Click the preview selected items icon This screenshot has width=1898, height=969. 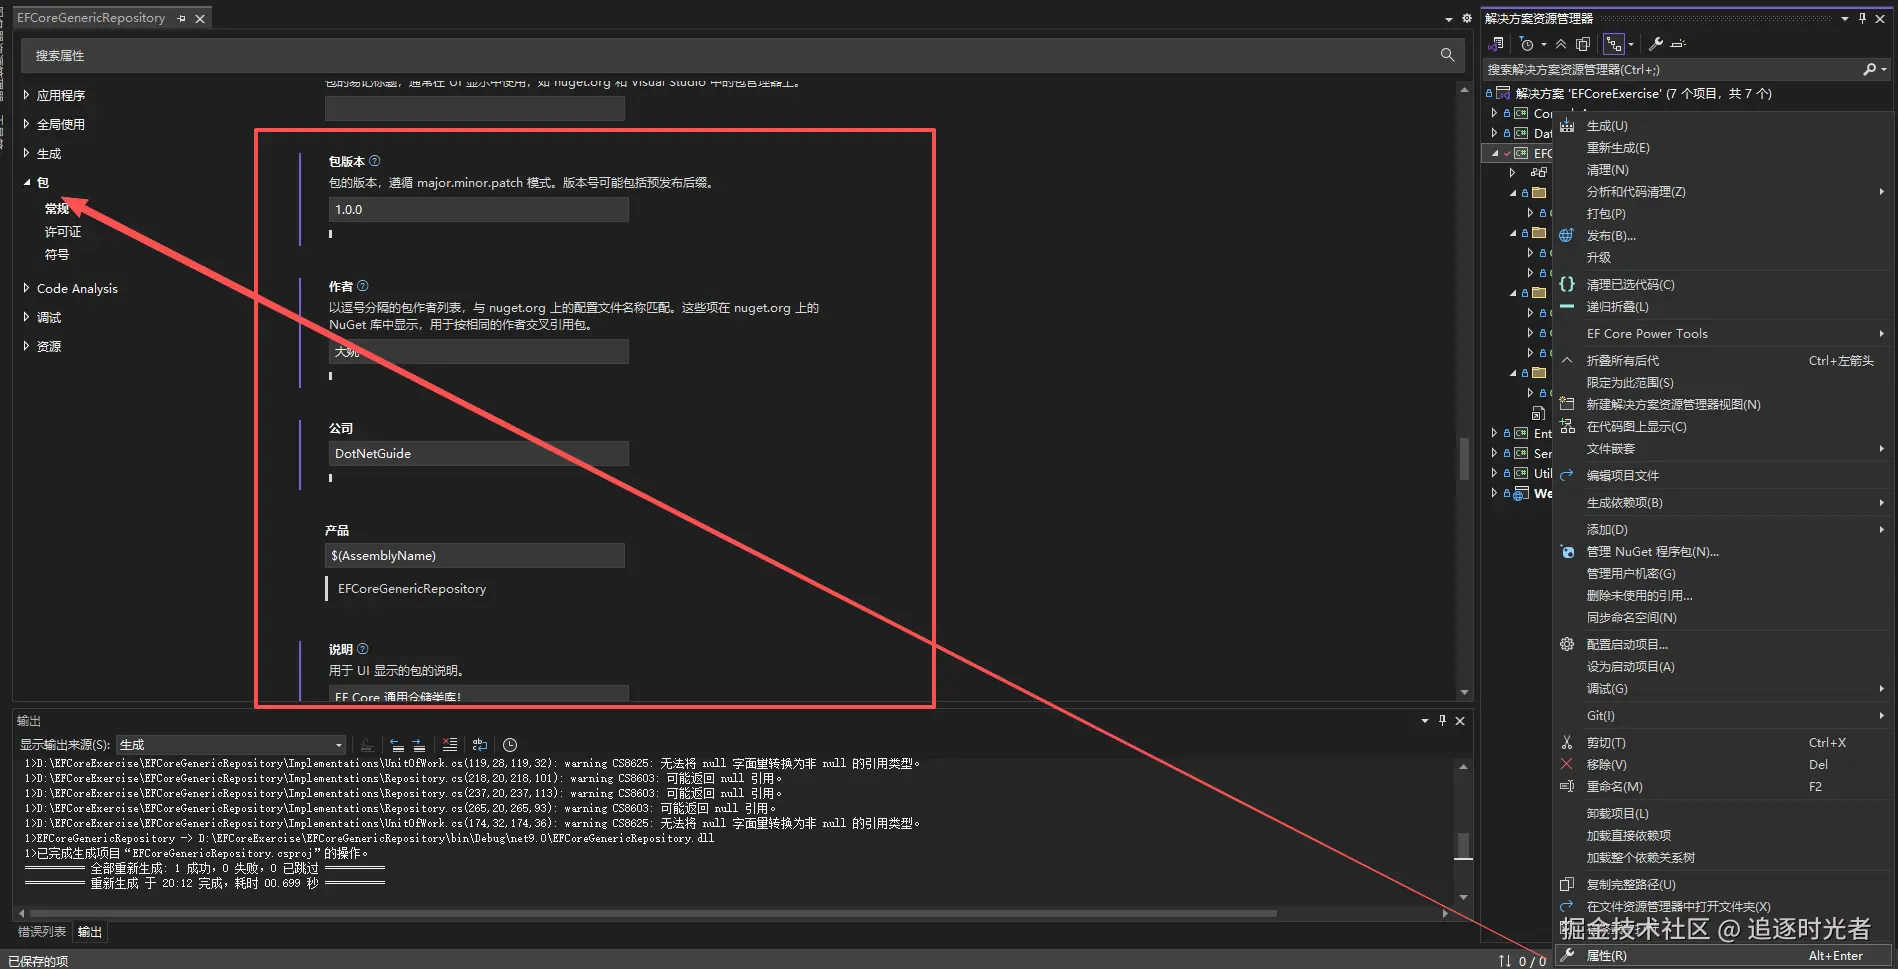(x=1678, y=44)
